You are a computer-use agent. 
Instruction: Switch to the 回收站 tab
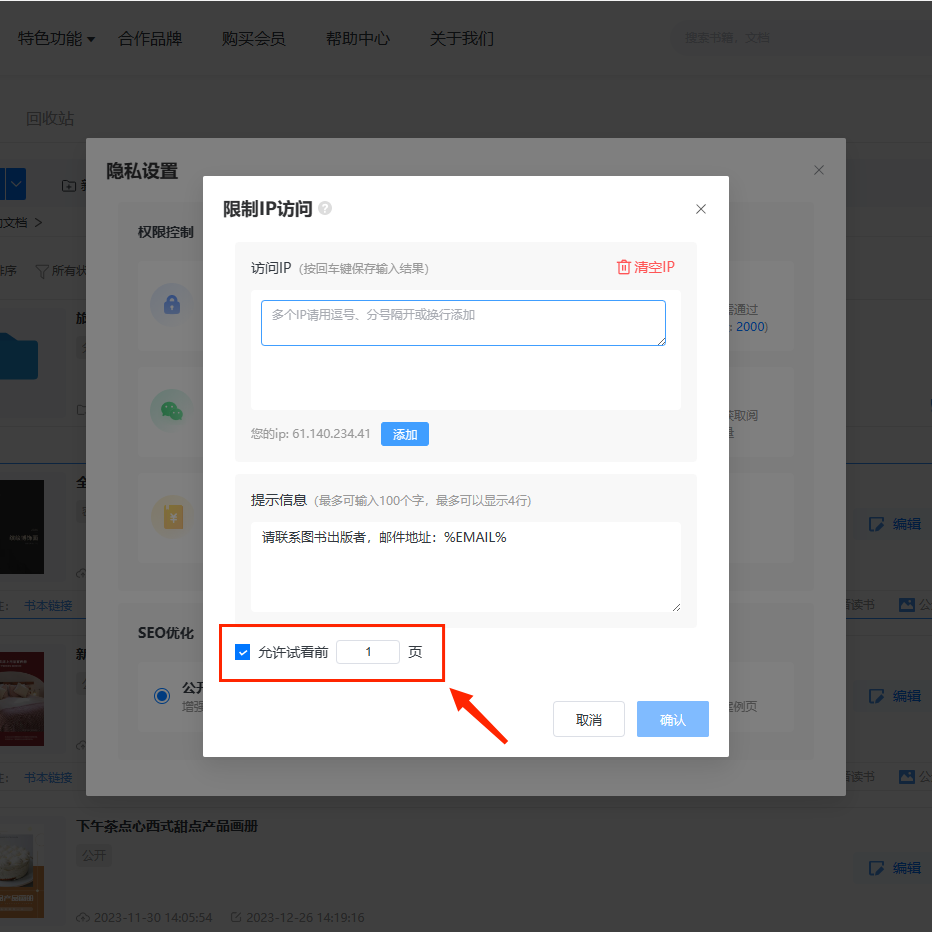point(50,118)
